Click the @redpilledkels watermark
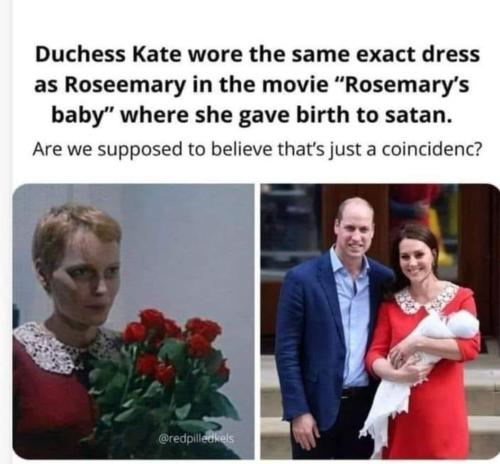Image resolution: width=500 pixels, height=464 pixels. coord(197,439)
